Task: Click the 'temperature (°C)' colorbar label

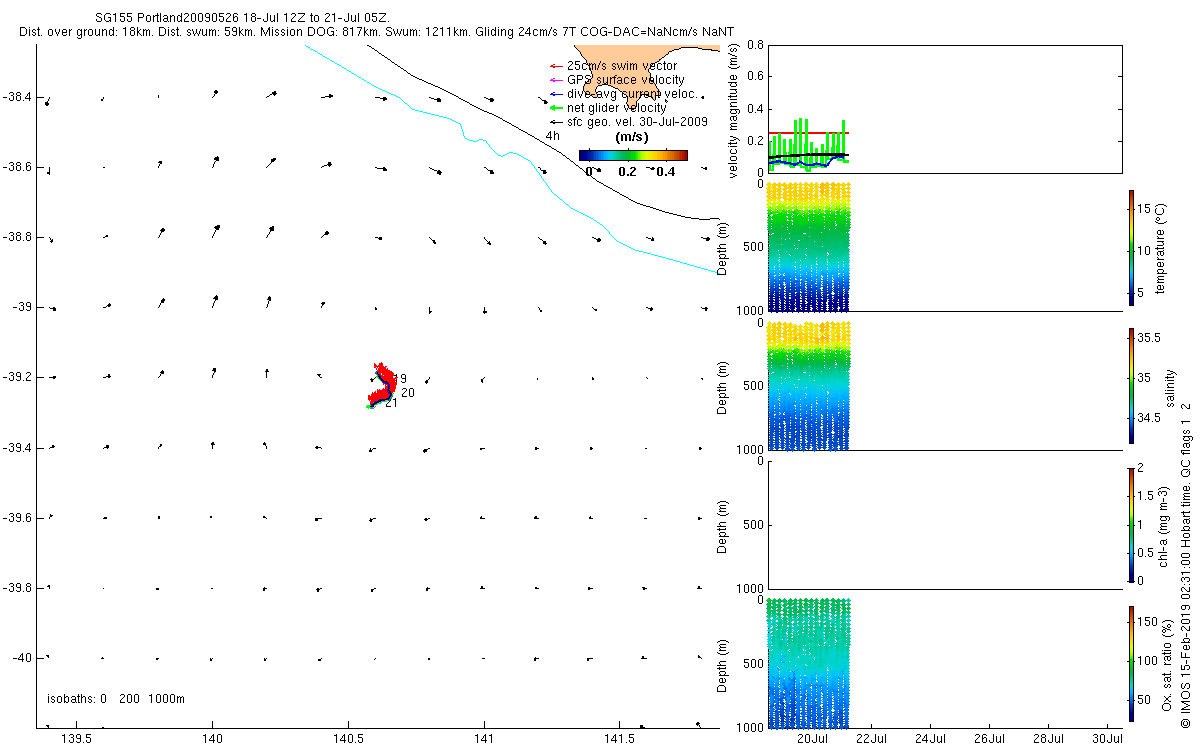Action: click(x=1162, y=247)
